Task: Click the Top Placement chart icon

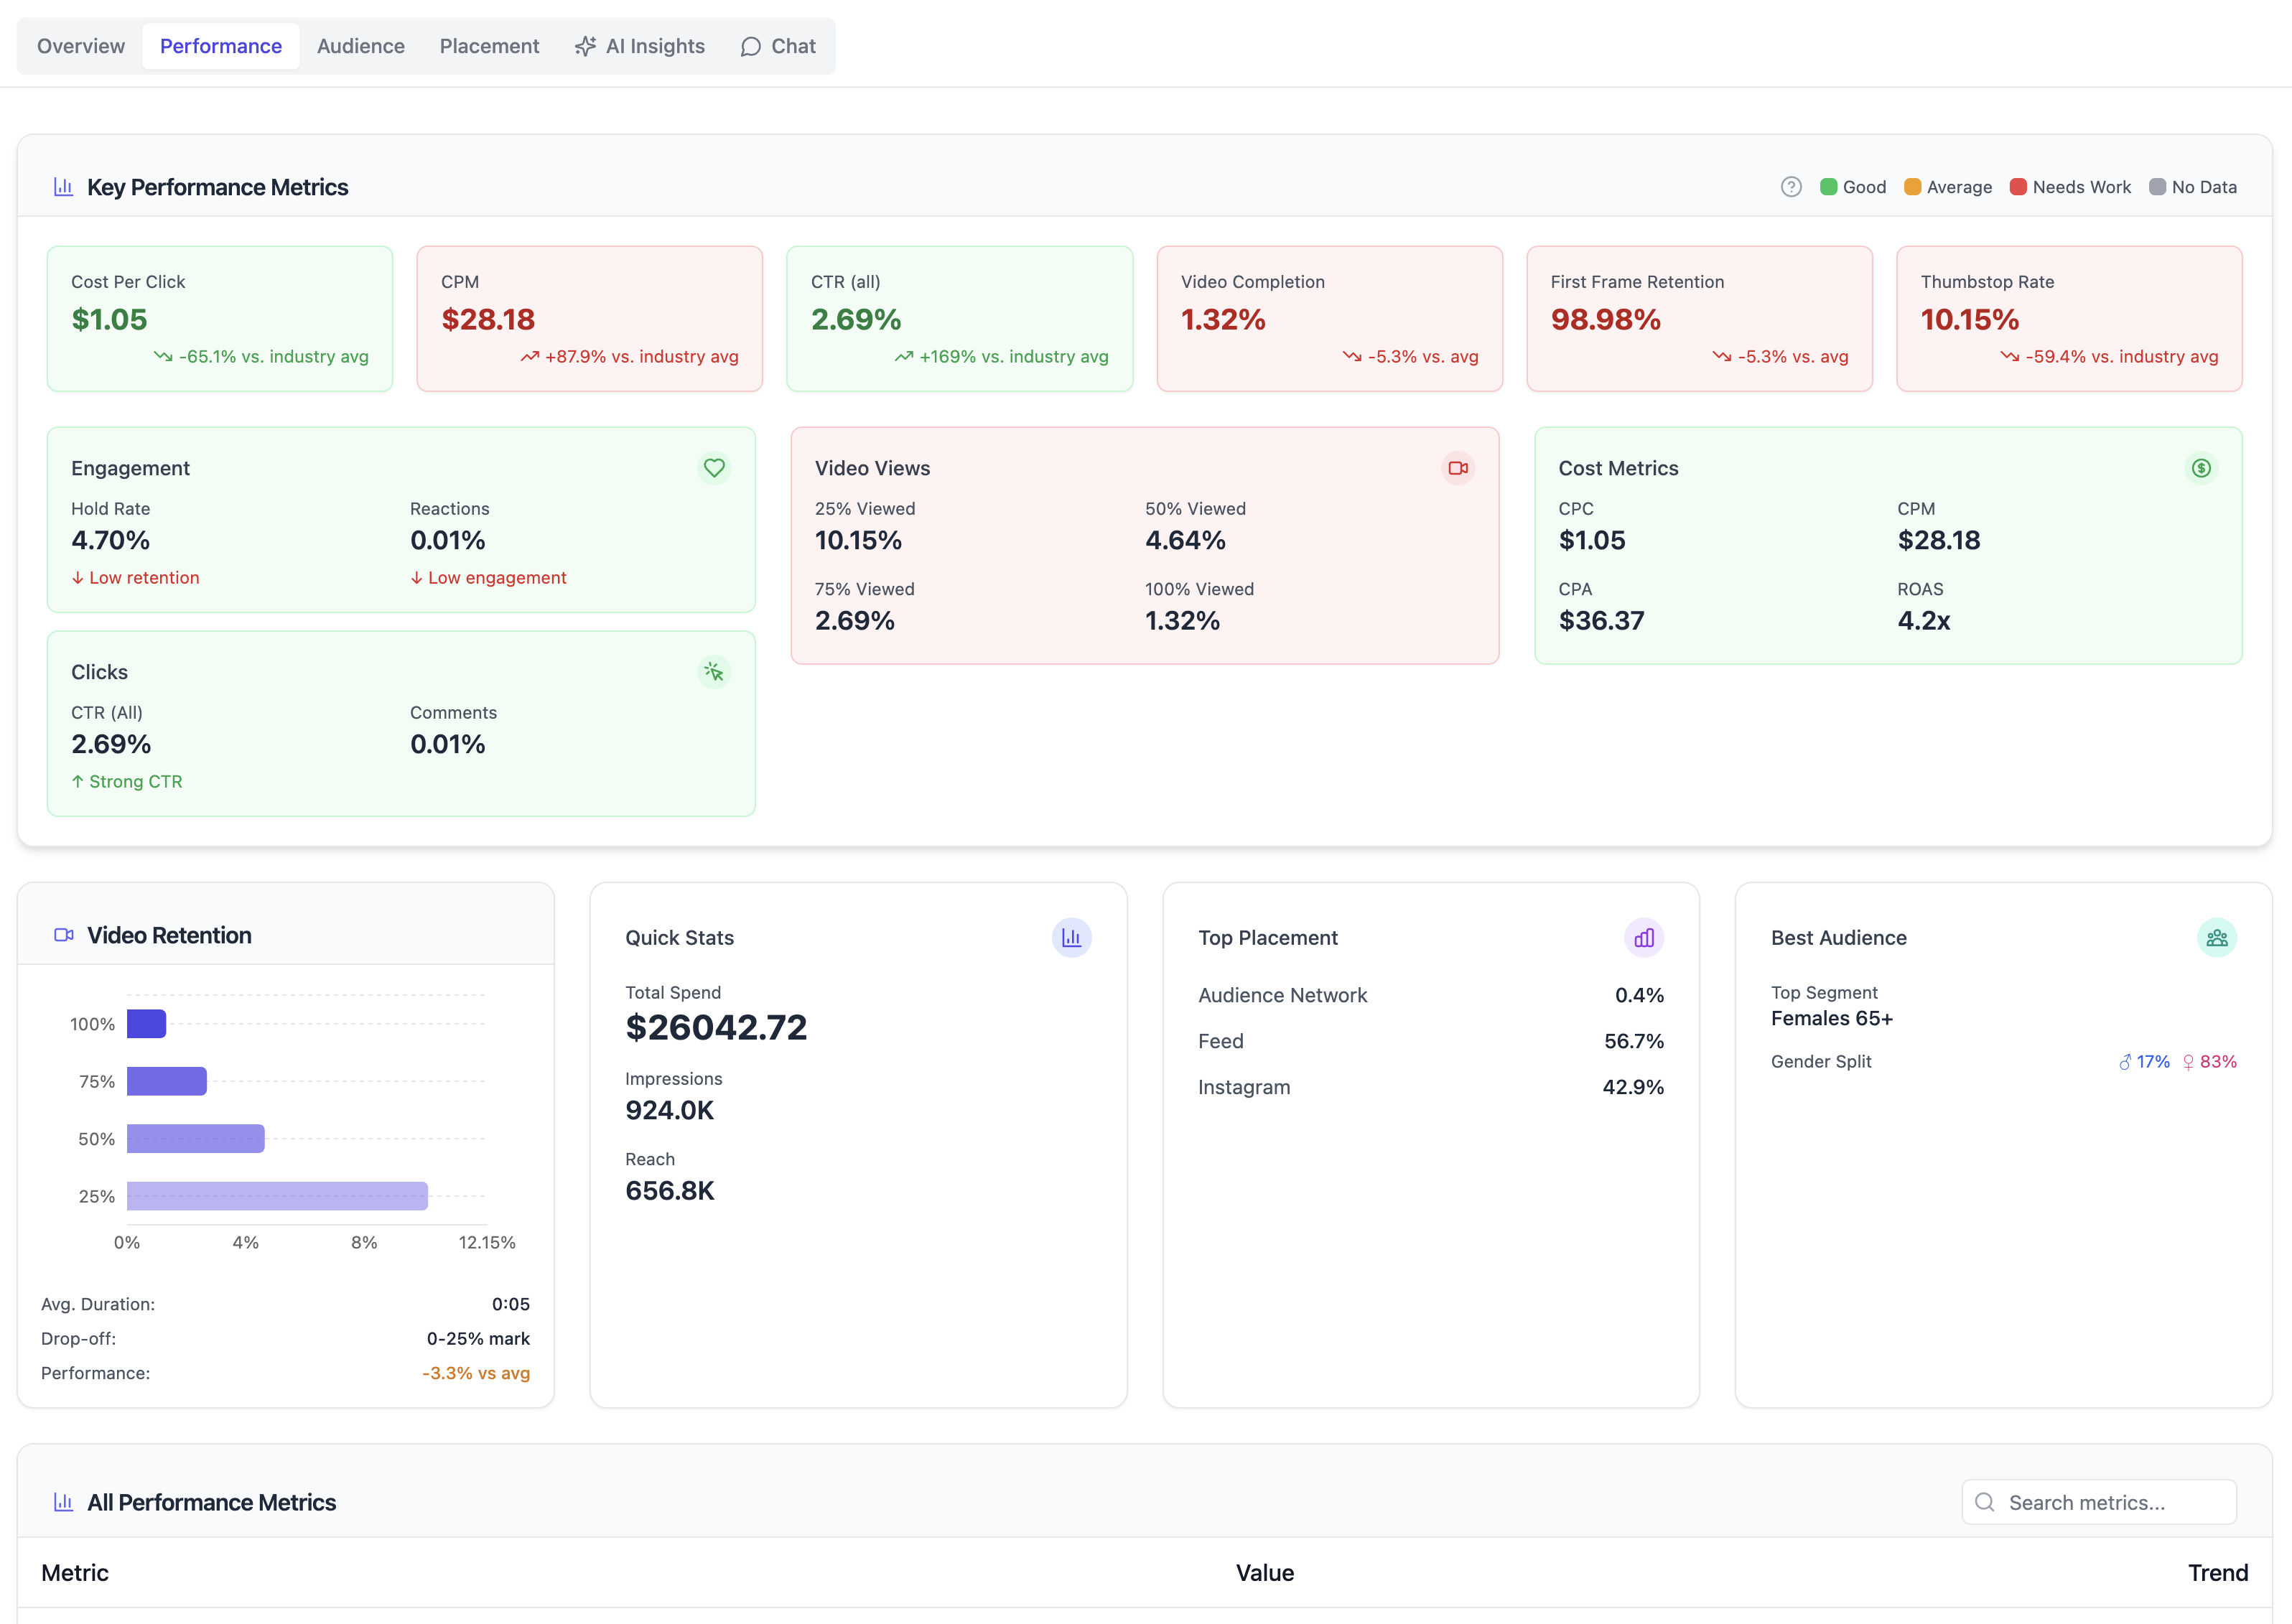Action: pos(1643,938)
